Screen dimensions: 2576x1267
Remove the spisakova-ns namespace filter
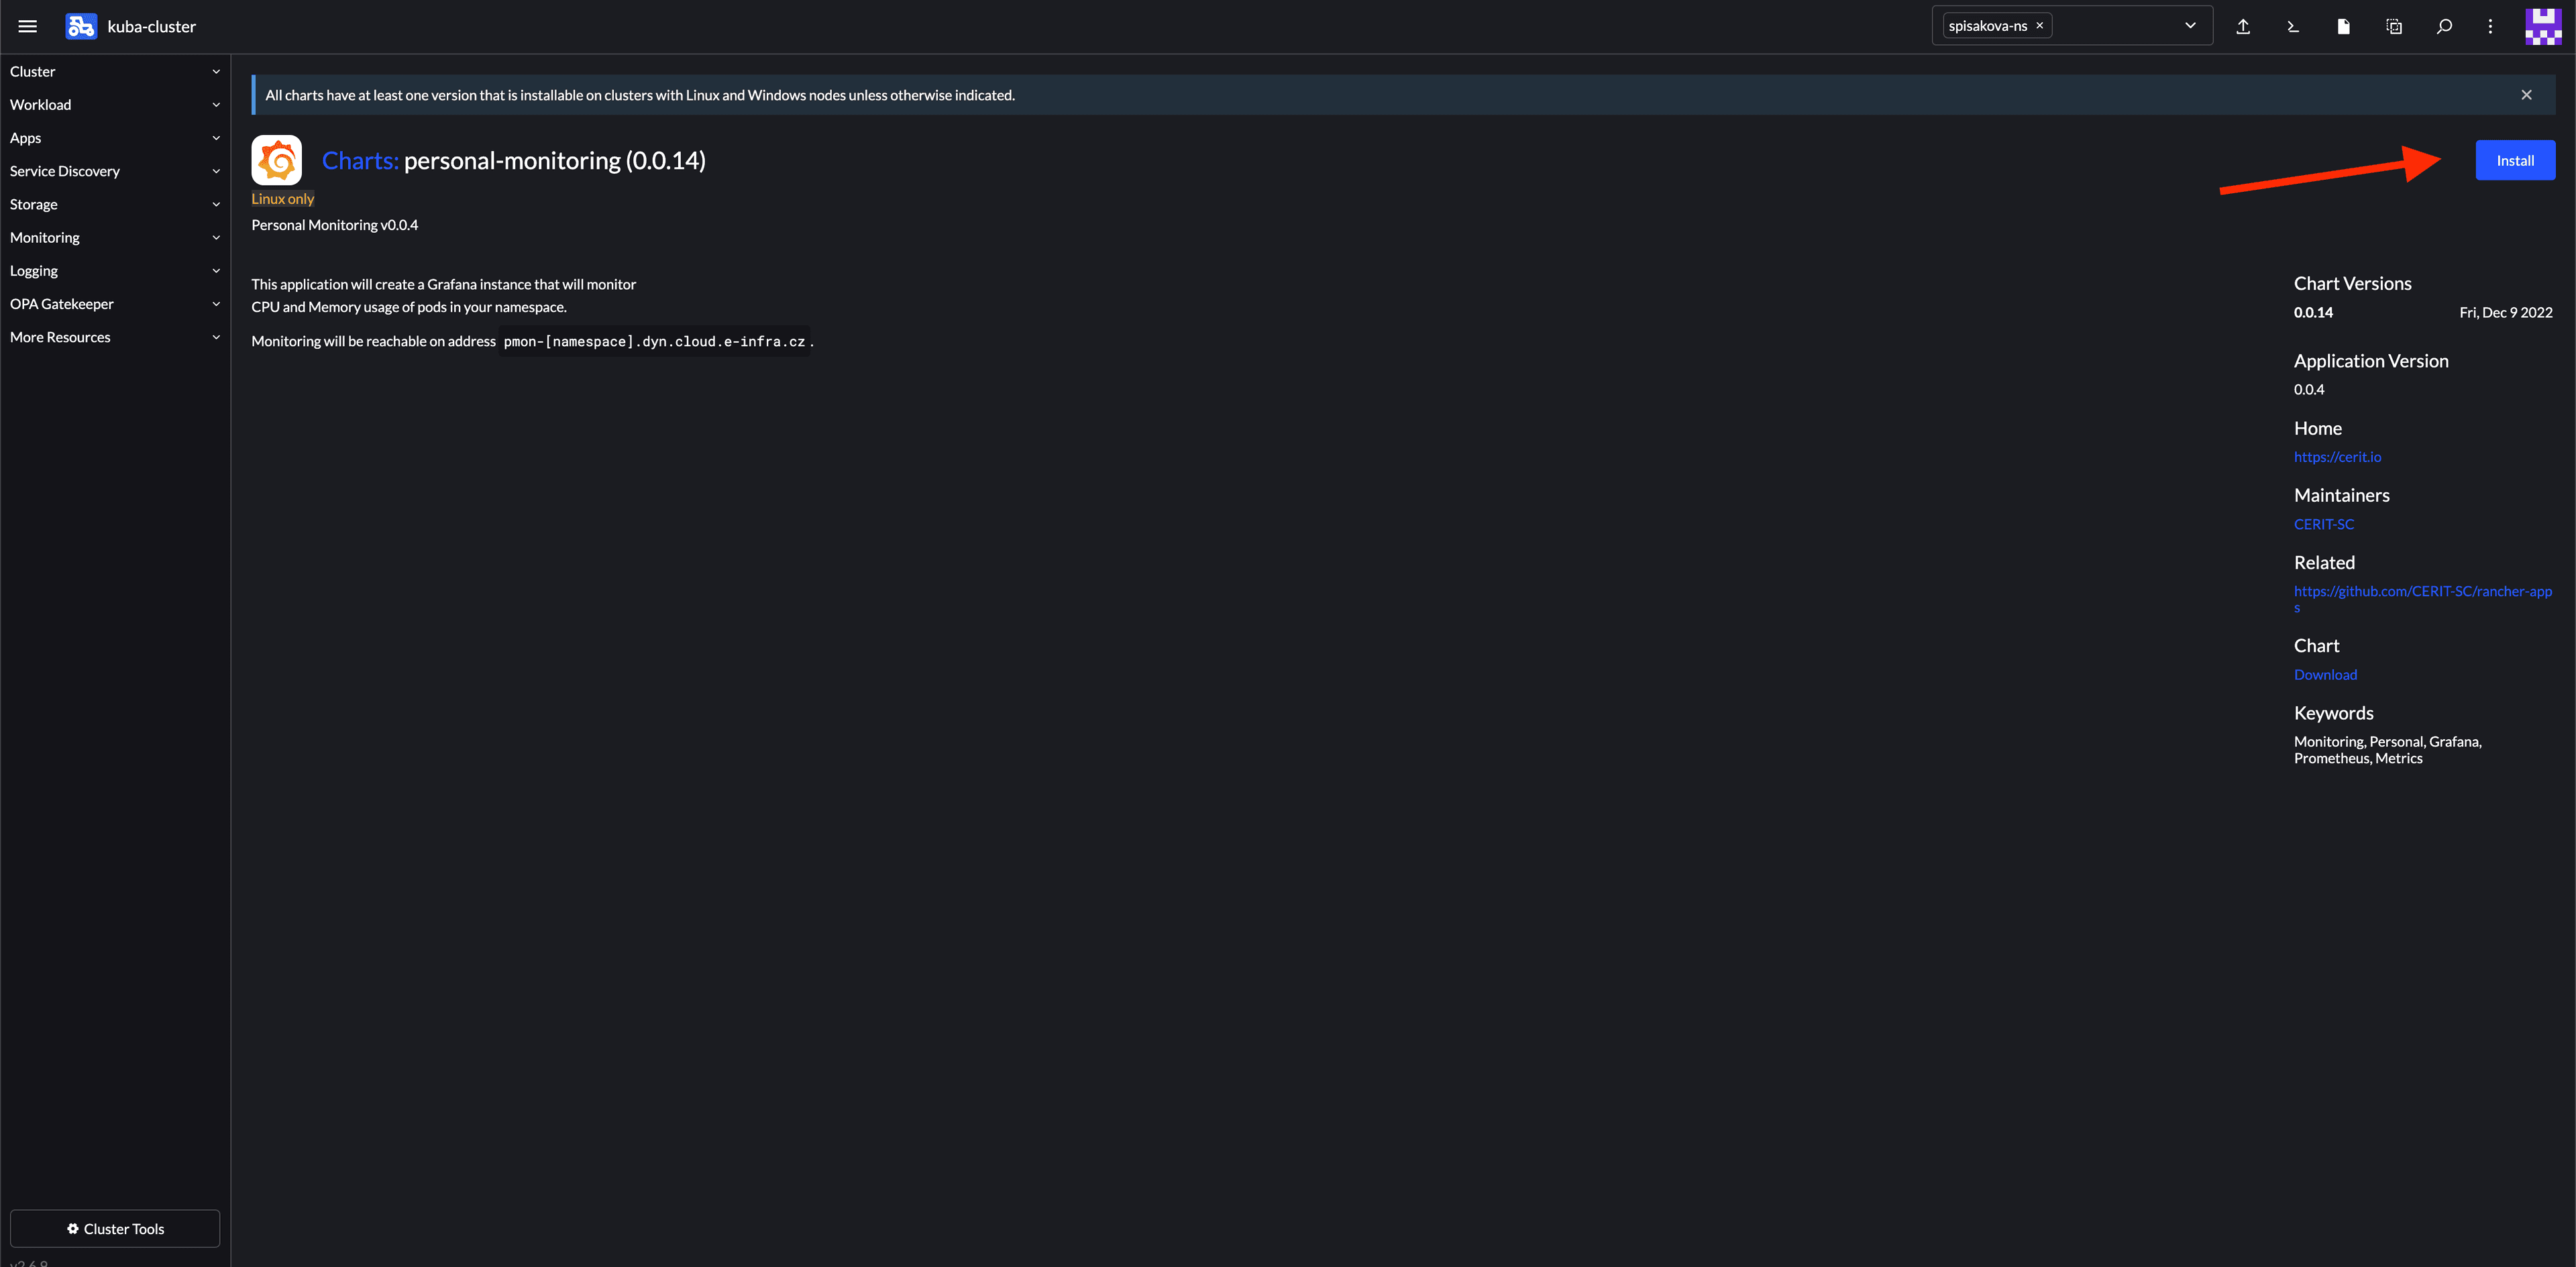tap(2039, 24)
